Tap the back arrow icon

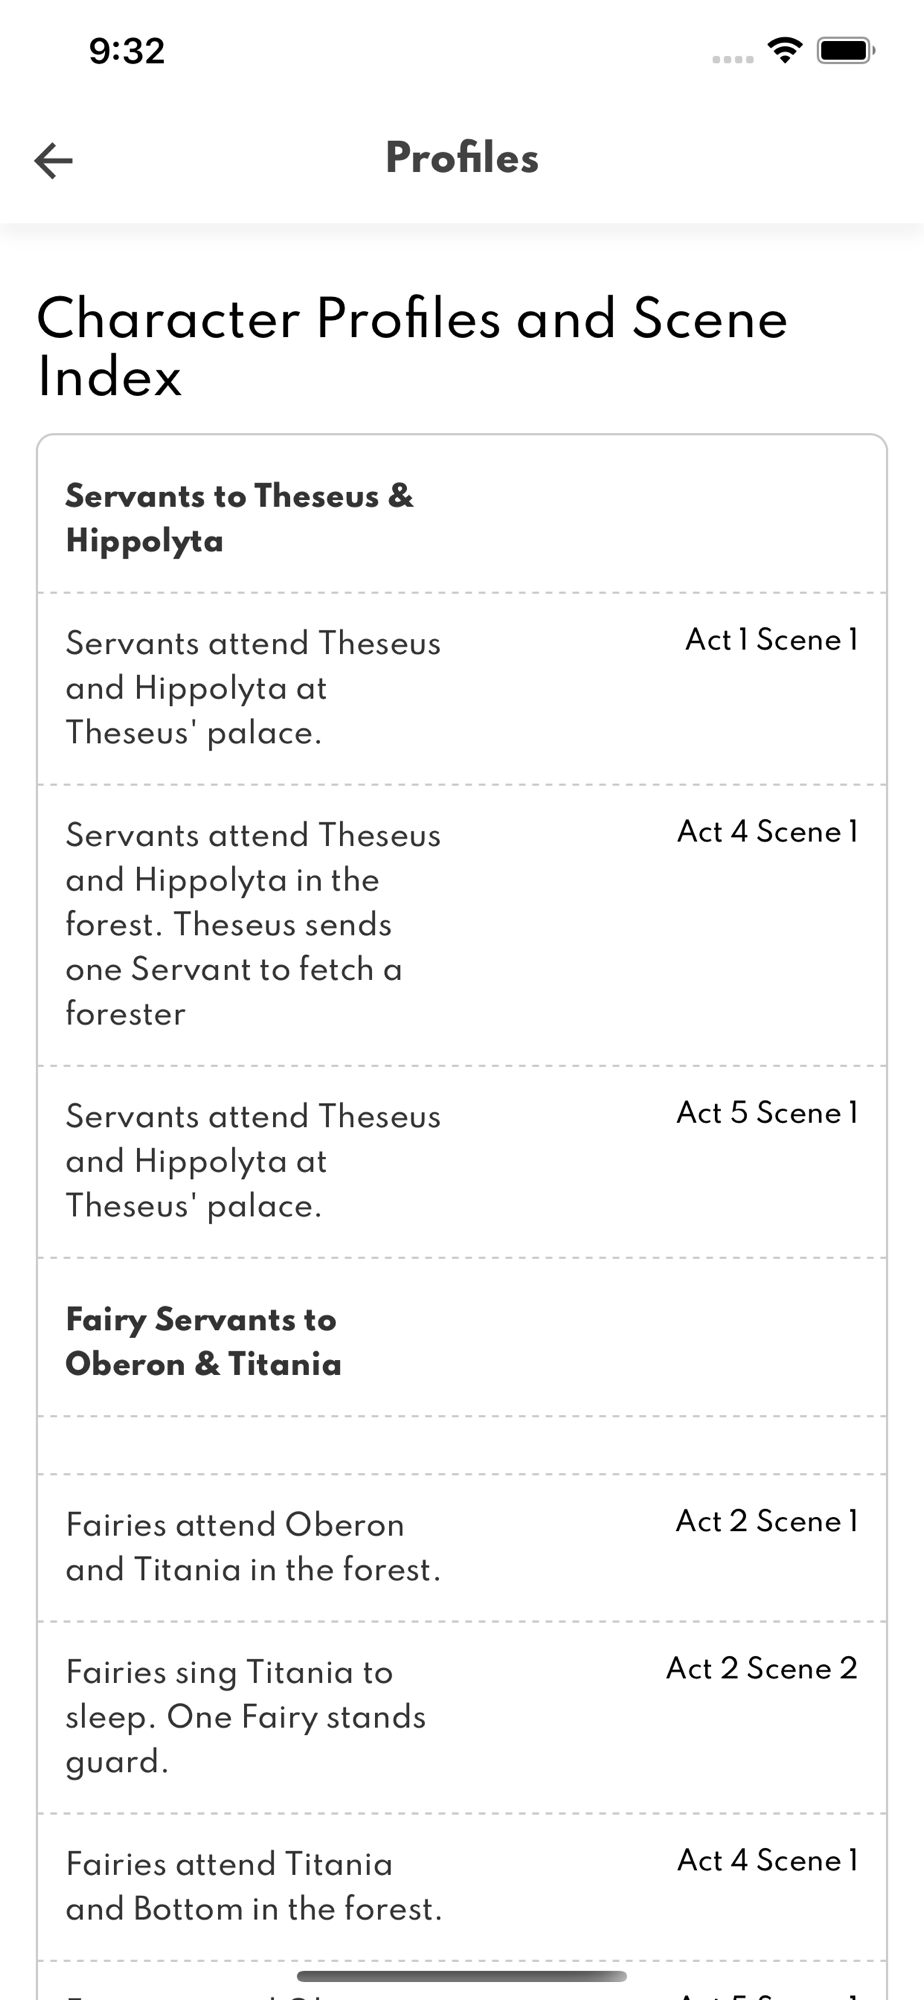(53, 160)
